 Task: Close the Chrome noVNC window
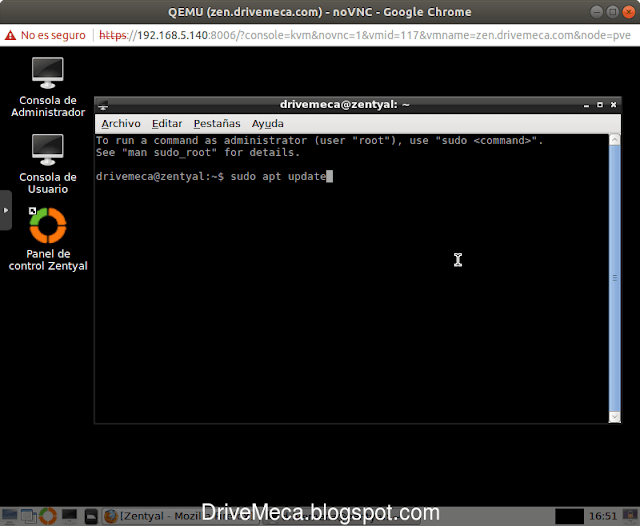[628, 12]
